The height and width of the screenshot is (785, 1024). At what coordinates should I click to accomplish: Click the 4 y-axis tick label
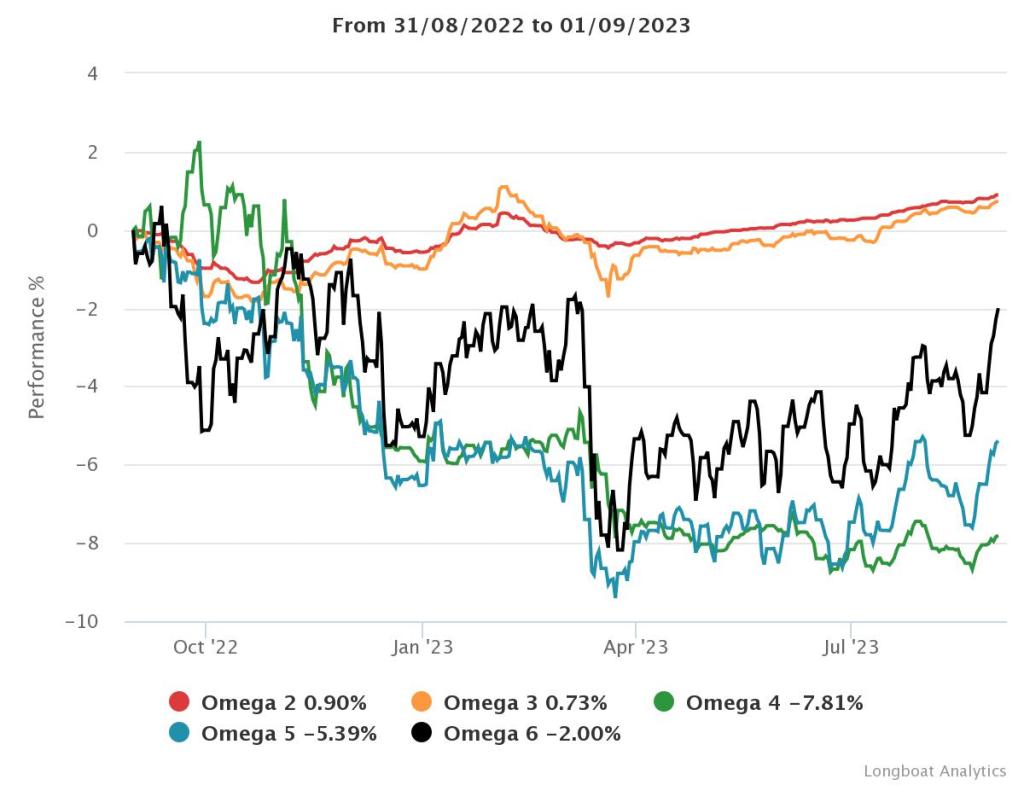pyautogui.click(x=92, y=74)
